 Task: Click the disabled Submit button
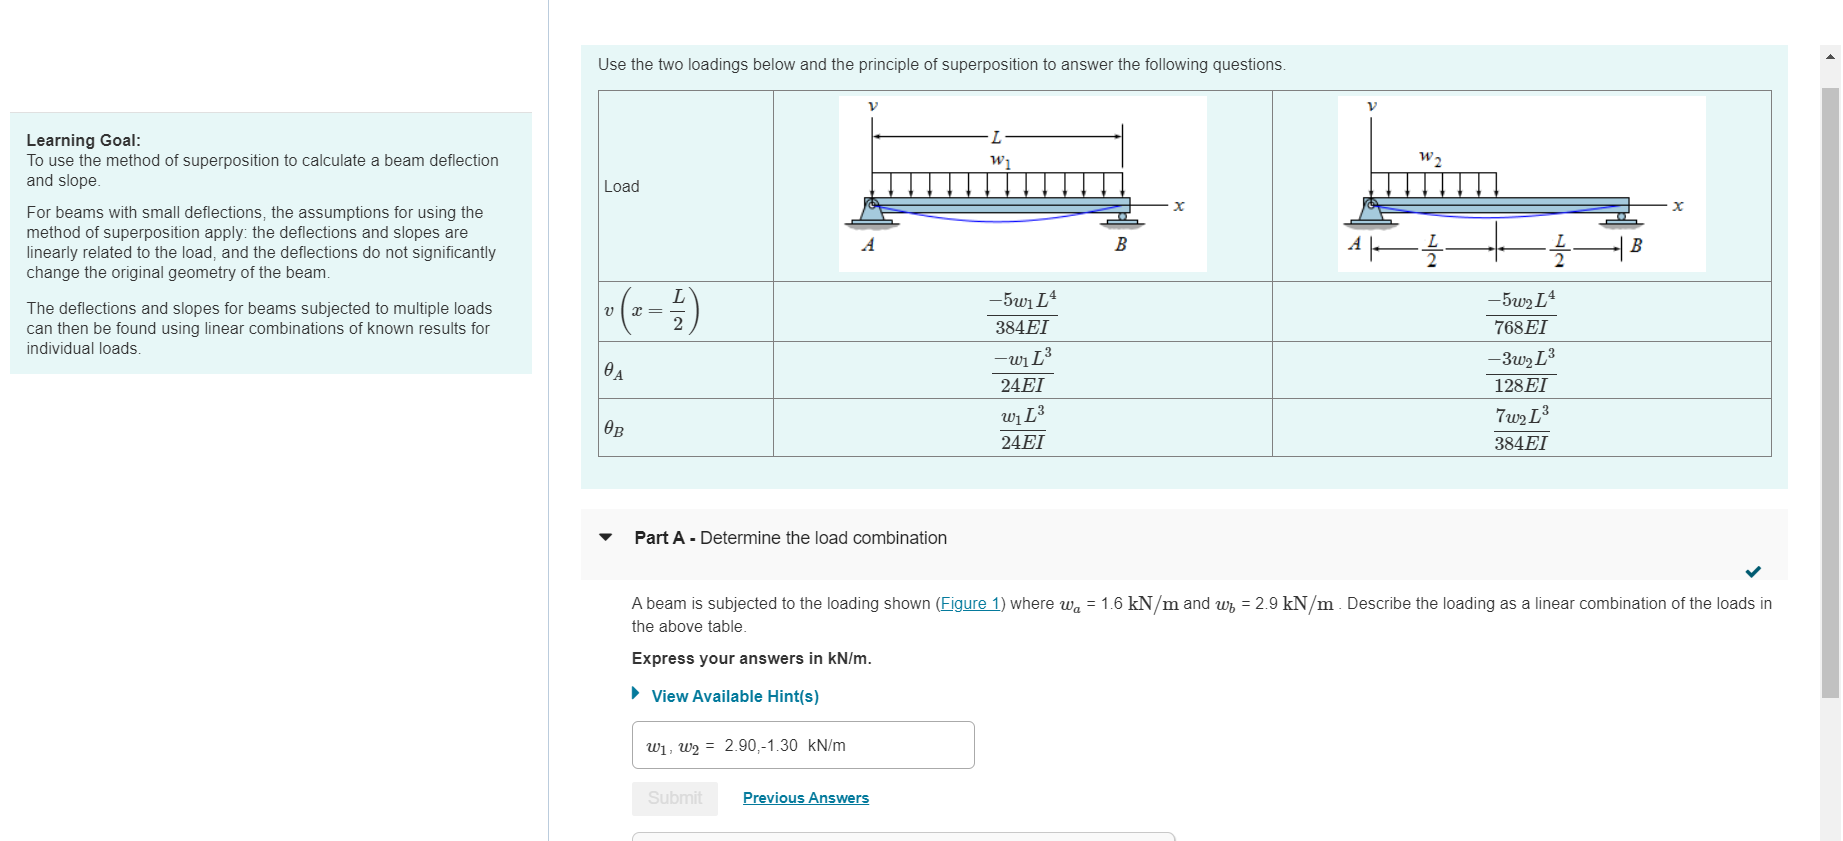[674, 798]
